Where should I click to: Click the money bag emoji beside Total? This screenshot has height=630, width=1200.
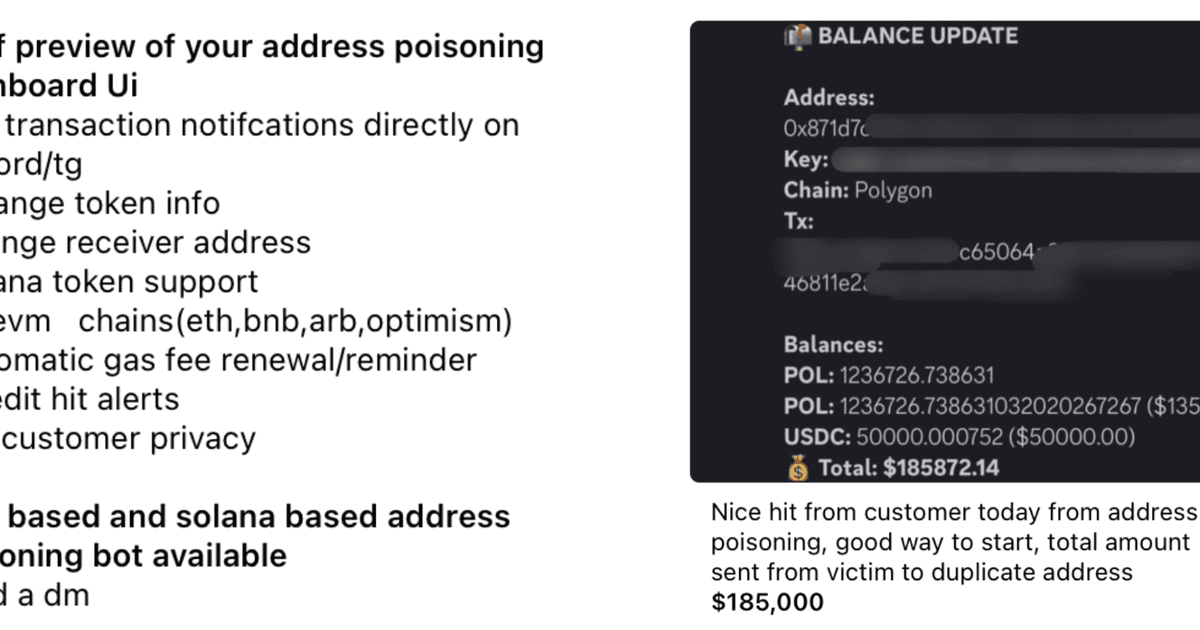point(798,468)
